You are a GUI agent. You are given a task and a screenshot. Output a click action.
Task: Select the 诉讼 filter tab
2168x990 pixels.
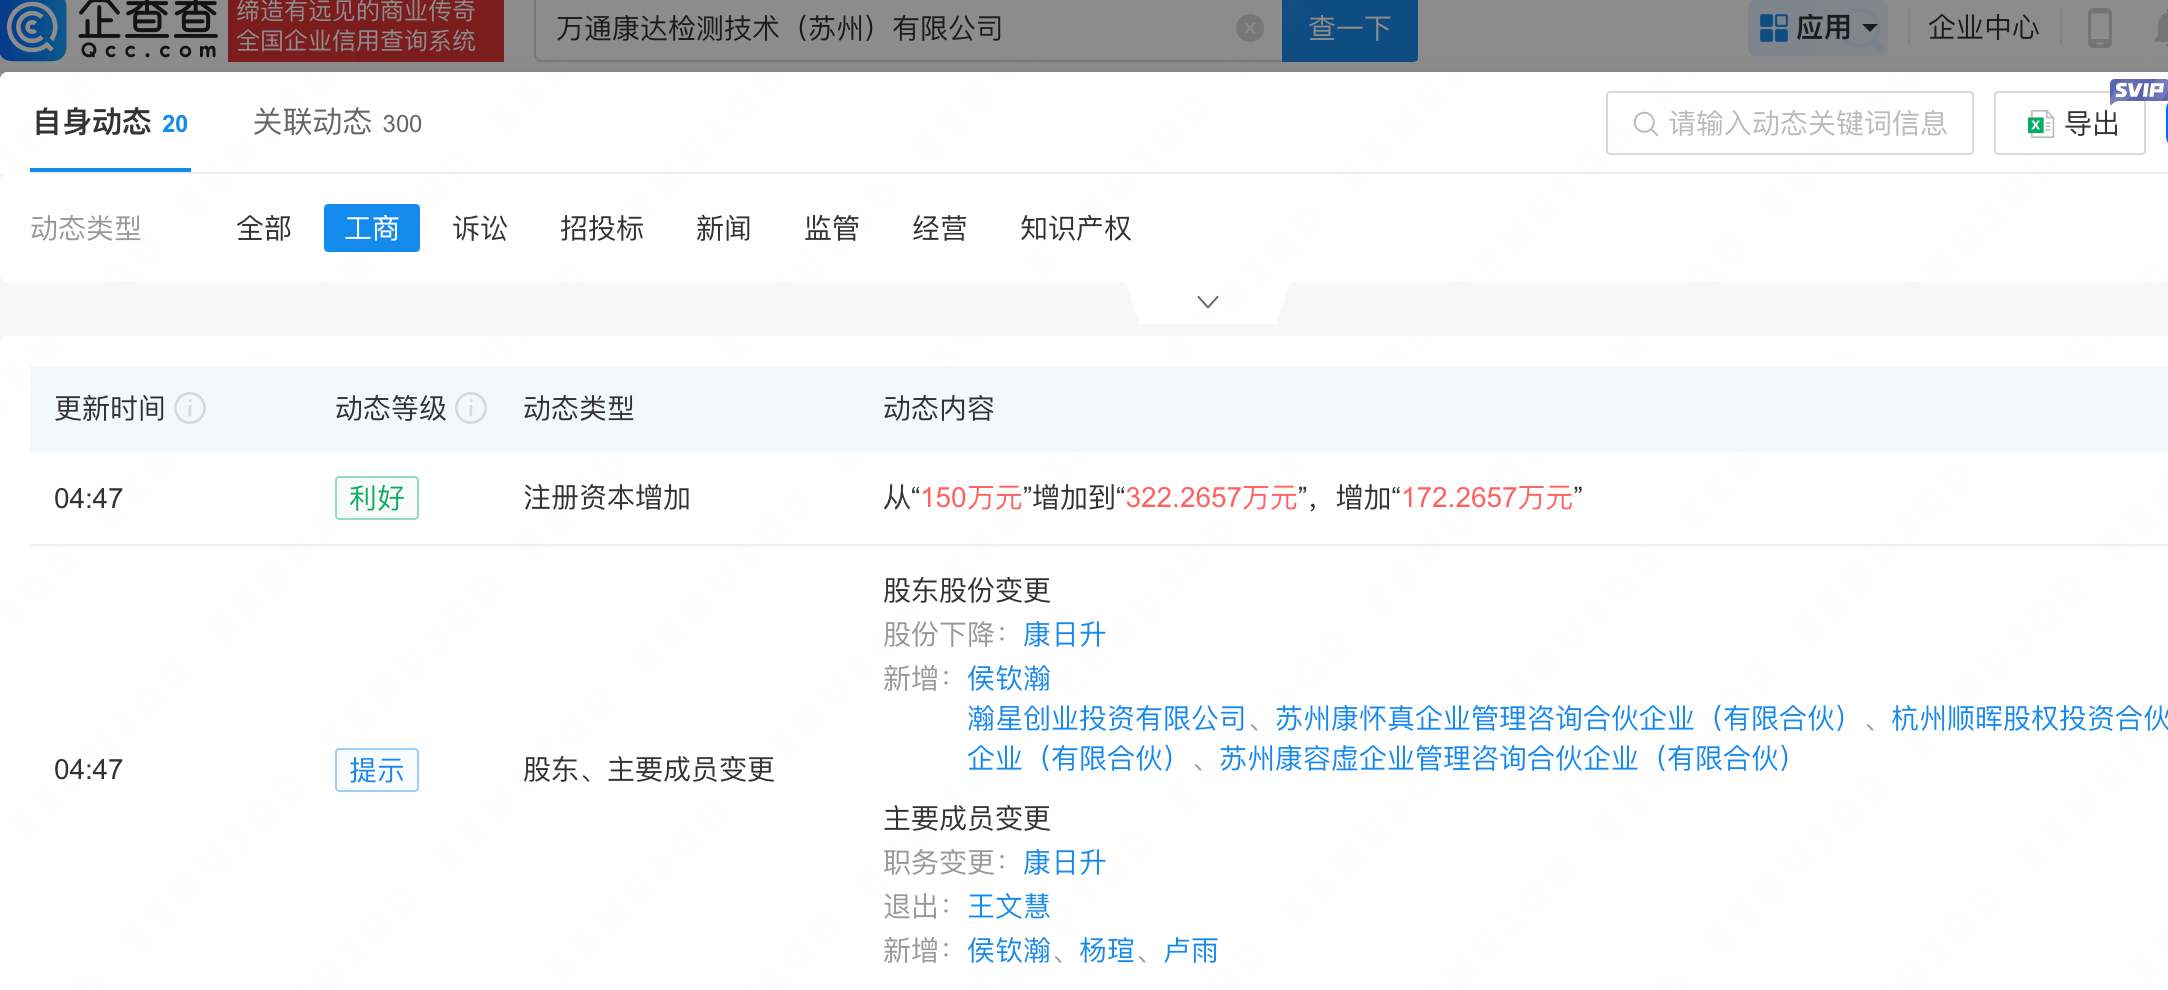point(481,229)
